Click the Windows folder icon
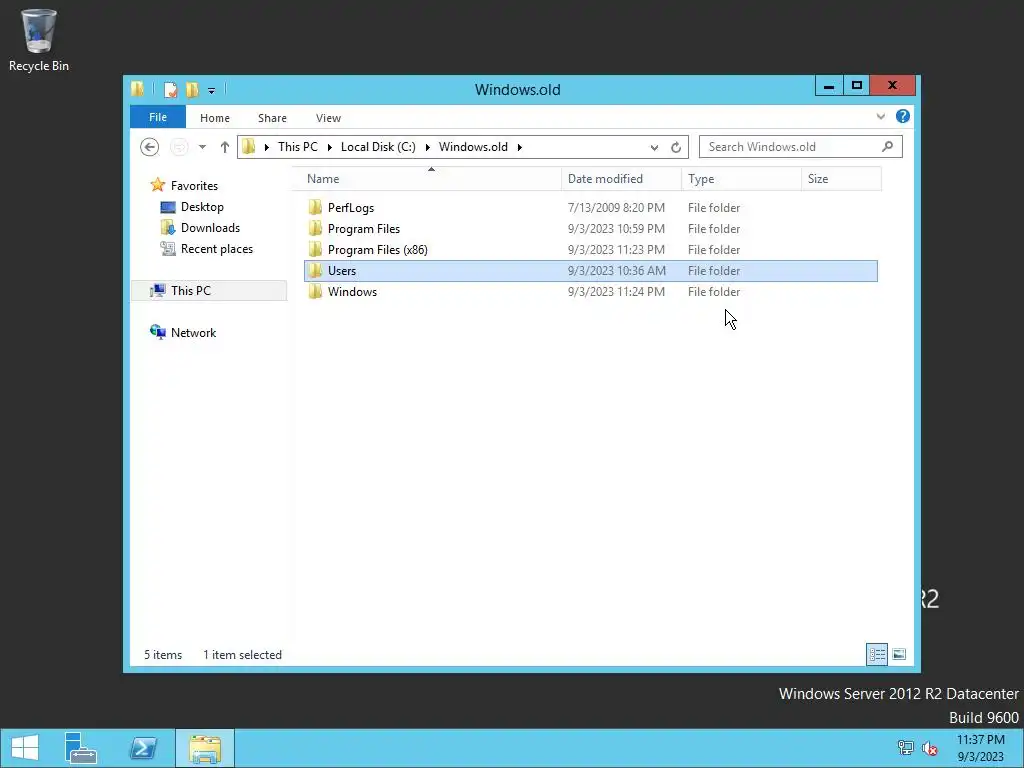The width and height of the screenshot is (1024, 768). [315, 291]
